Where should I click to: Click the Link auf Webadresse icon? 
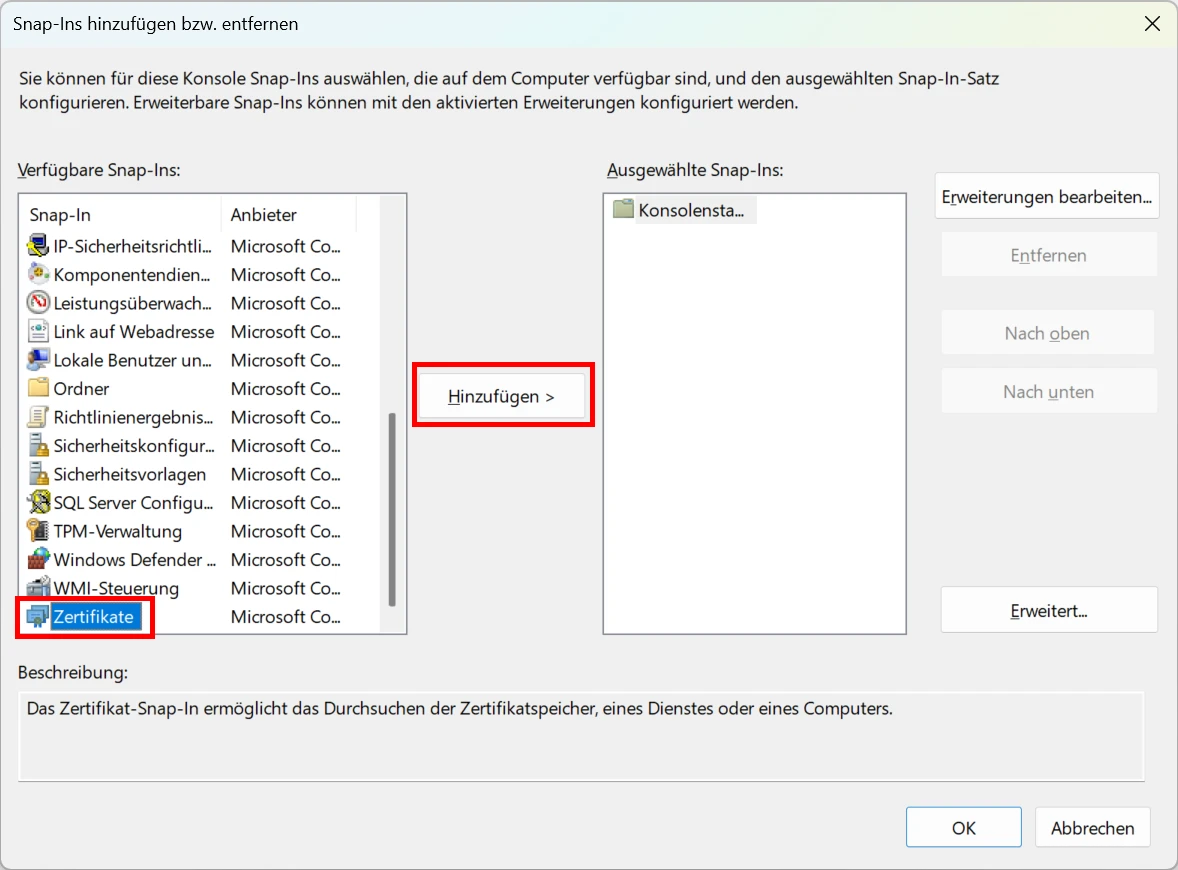point(38,331)
